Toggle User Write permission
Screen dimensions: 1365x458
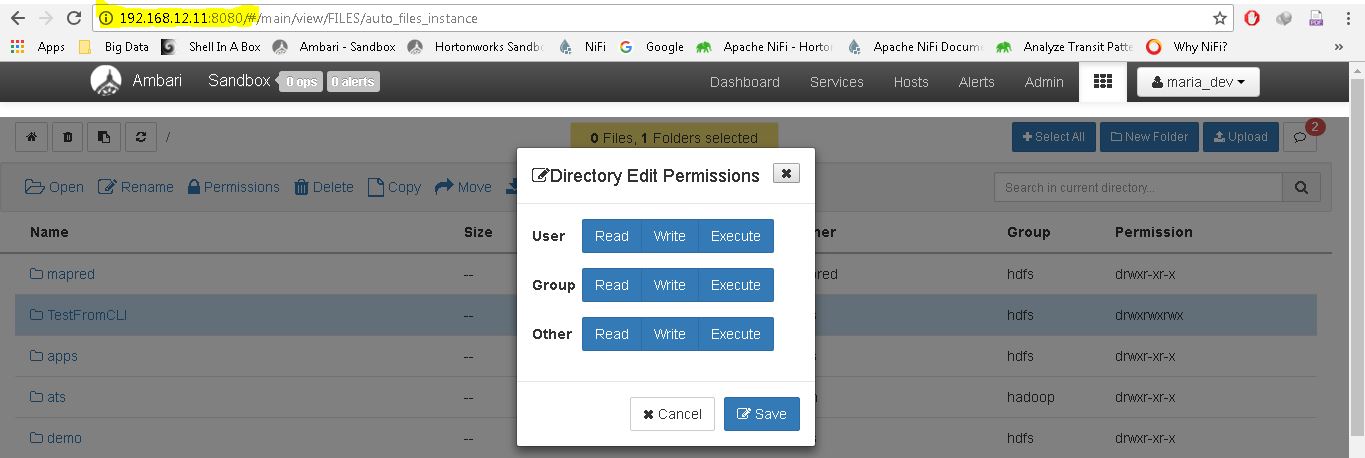tap(669, 236)
